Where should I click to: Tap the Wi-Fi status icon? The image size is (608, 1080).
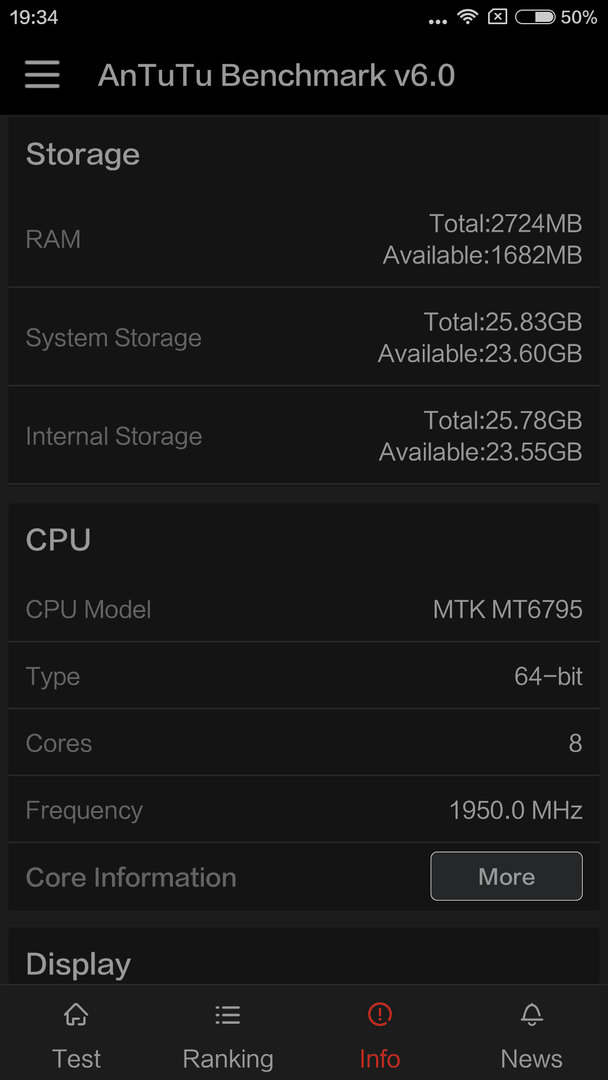(468, 17)
